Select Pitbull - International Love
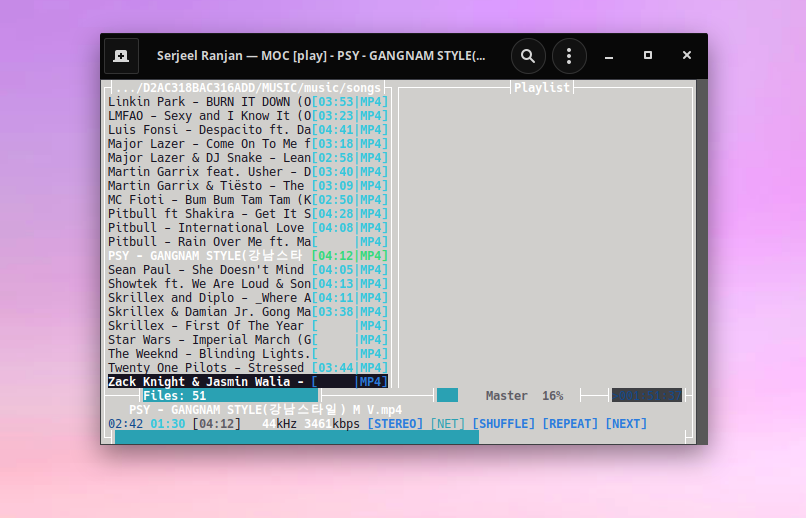Viewport: 806px width, 518px height. click(x=248, y=228)
